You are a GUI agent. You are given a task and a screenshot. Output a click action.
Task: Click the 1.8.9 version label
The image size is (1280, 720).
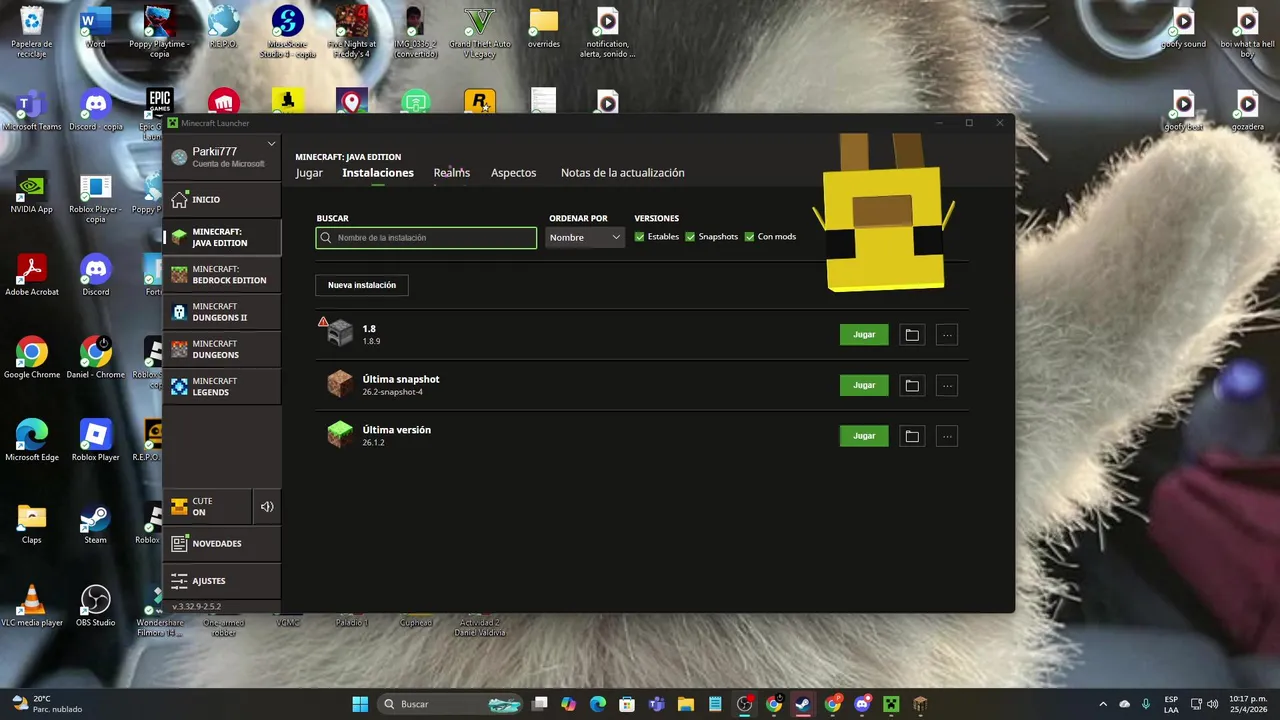(371, 341)
